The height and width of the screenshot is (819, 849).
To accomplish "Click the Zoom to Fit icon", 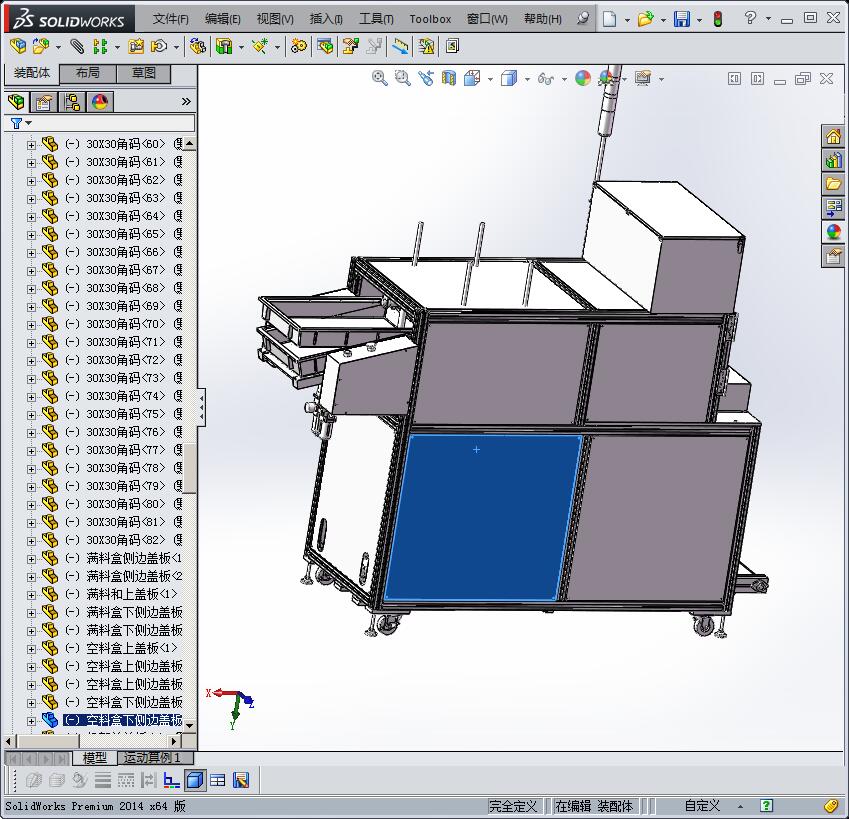I will [x=380, y=78].
